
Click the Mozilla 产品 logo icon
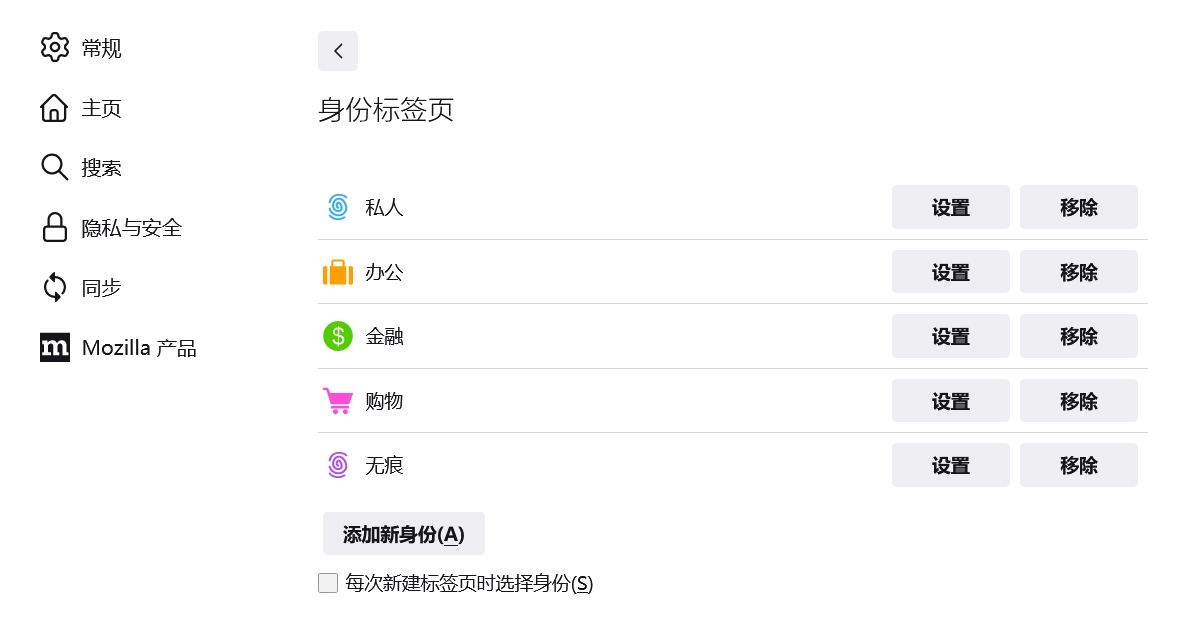55,348
